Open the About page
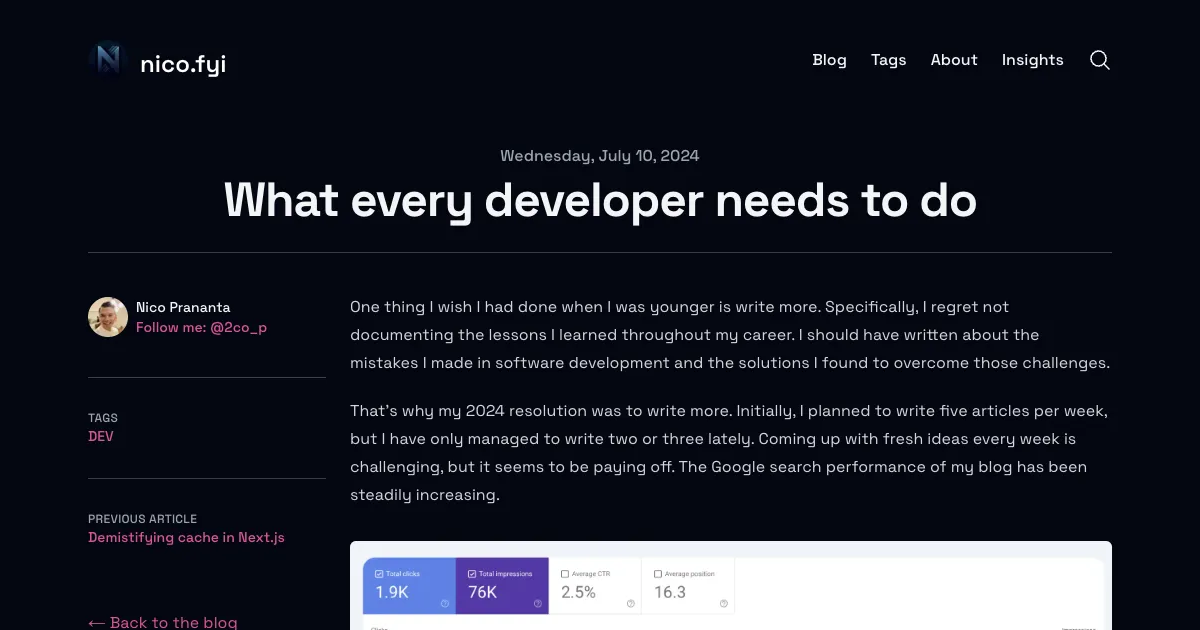Screen dimensions: 1200x630 click(x=953, y=60)
